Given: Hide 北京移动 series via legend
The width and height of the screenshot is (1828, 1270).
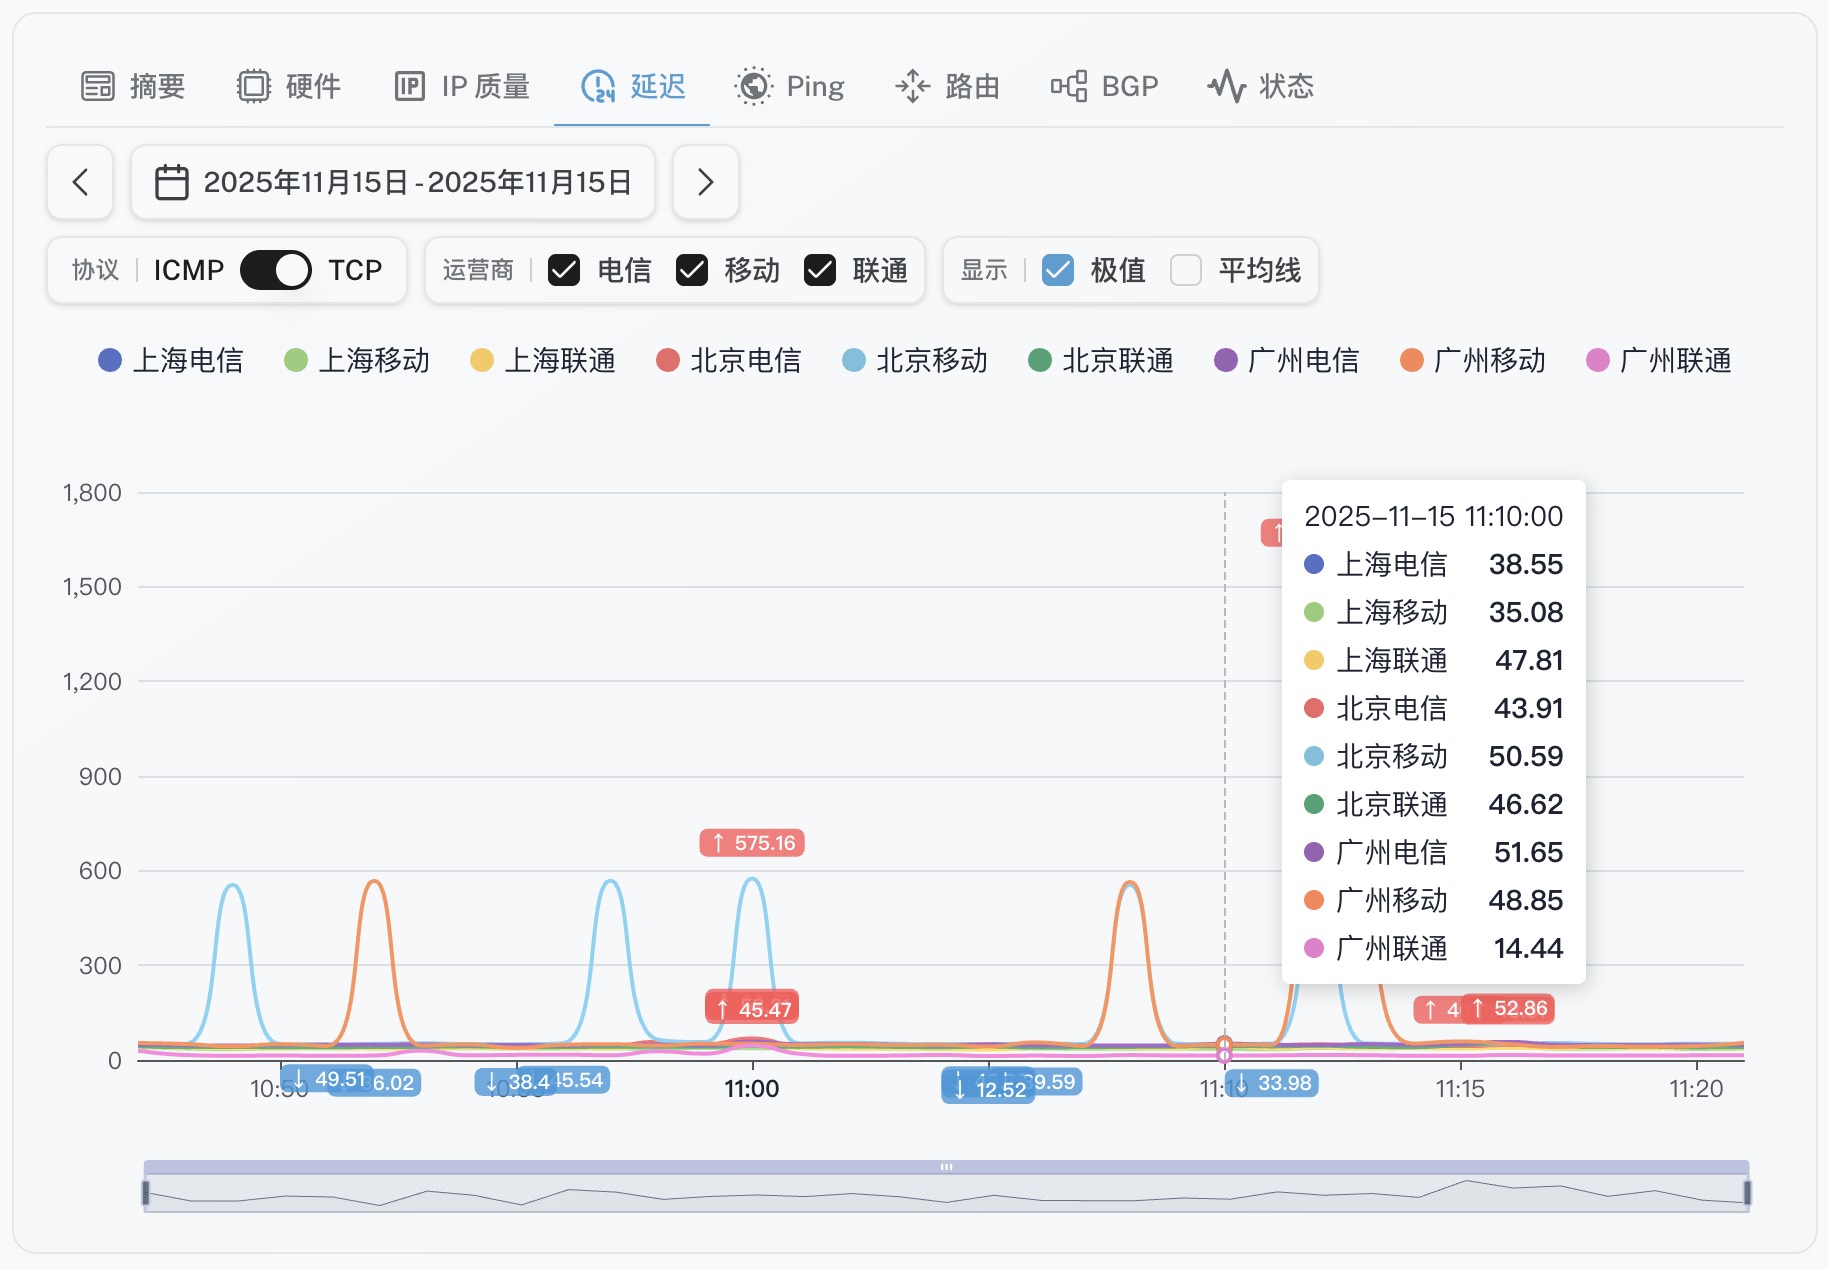Looking at the screenshot, I should pos(915,360).
